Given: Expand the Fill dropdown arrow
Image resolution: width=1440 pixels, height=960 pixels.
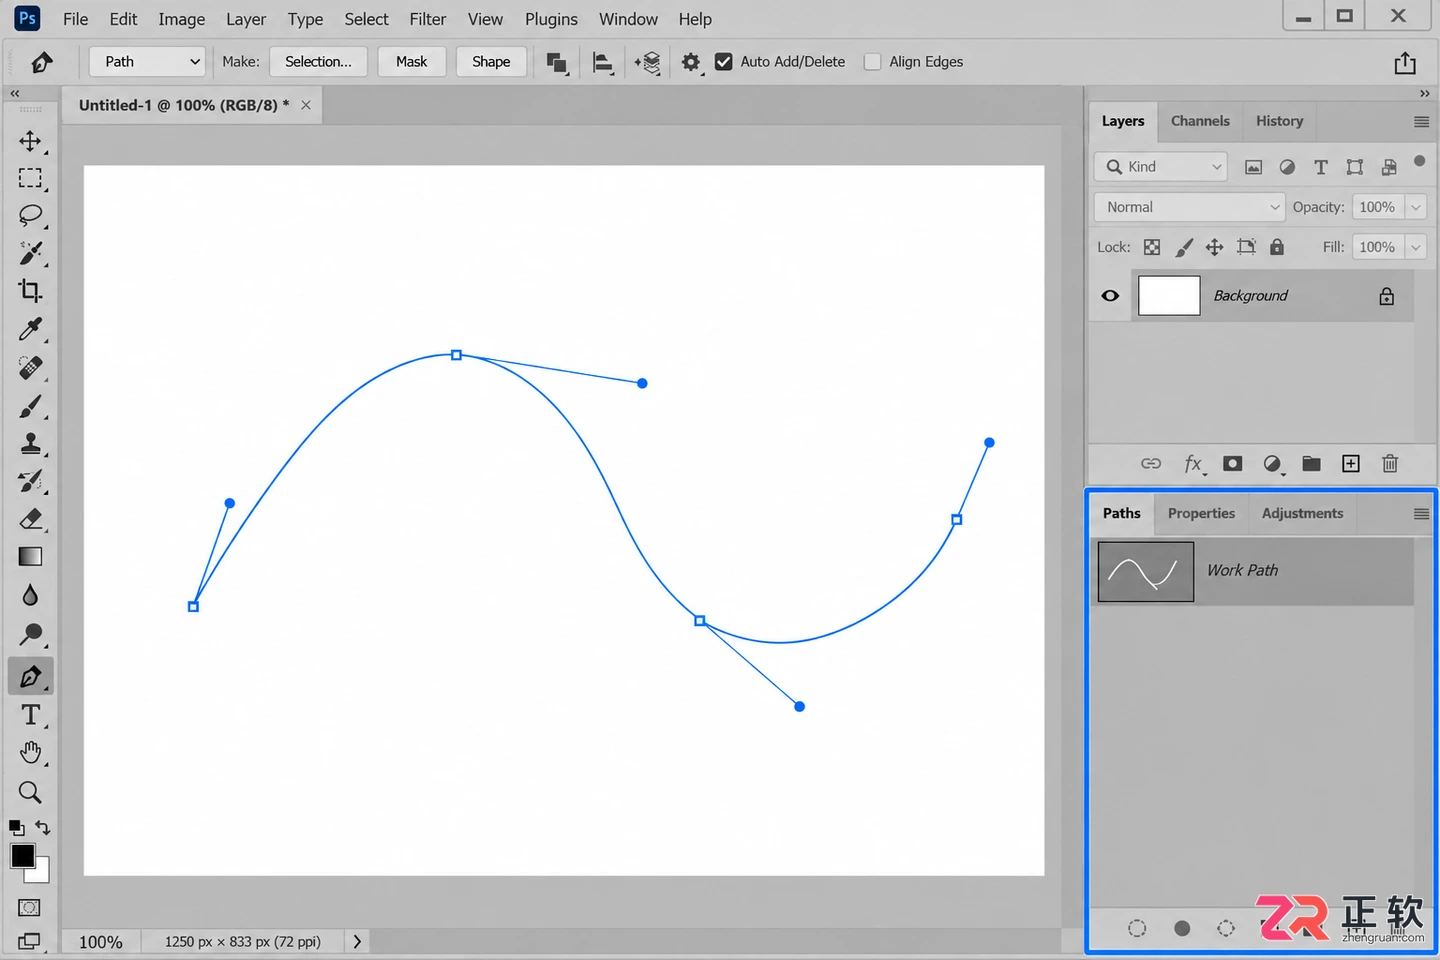Looking at the screenshot, I should point(1416,247).
